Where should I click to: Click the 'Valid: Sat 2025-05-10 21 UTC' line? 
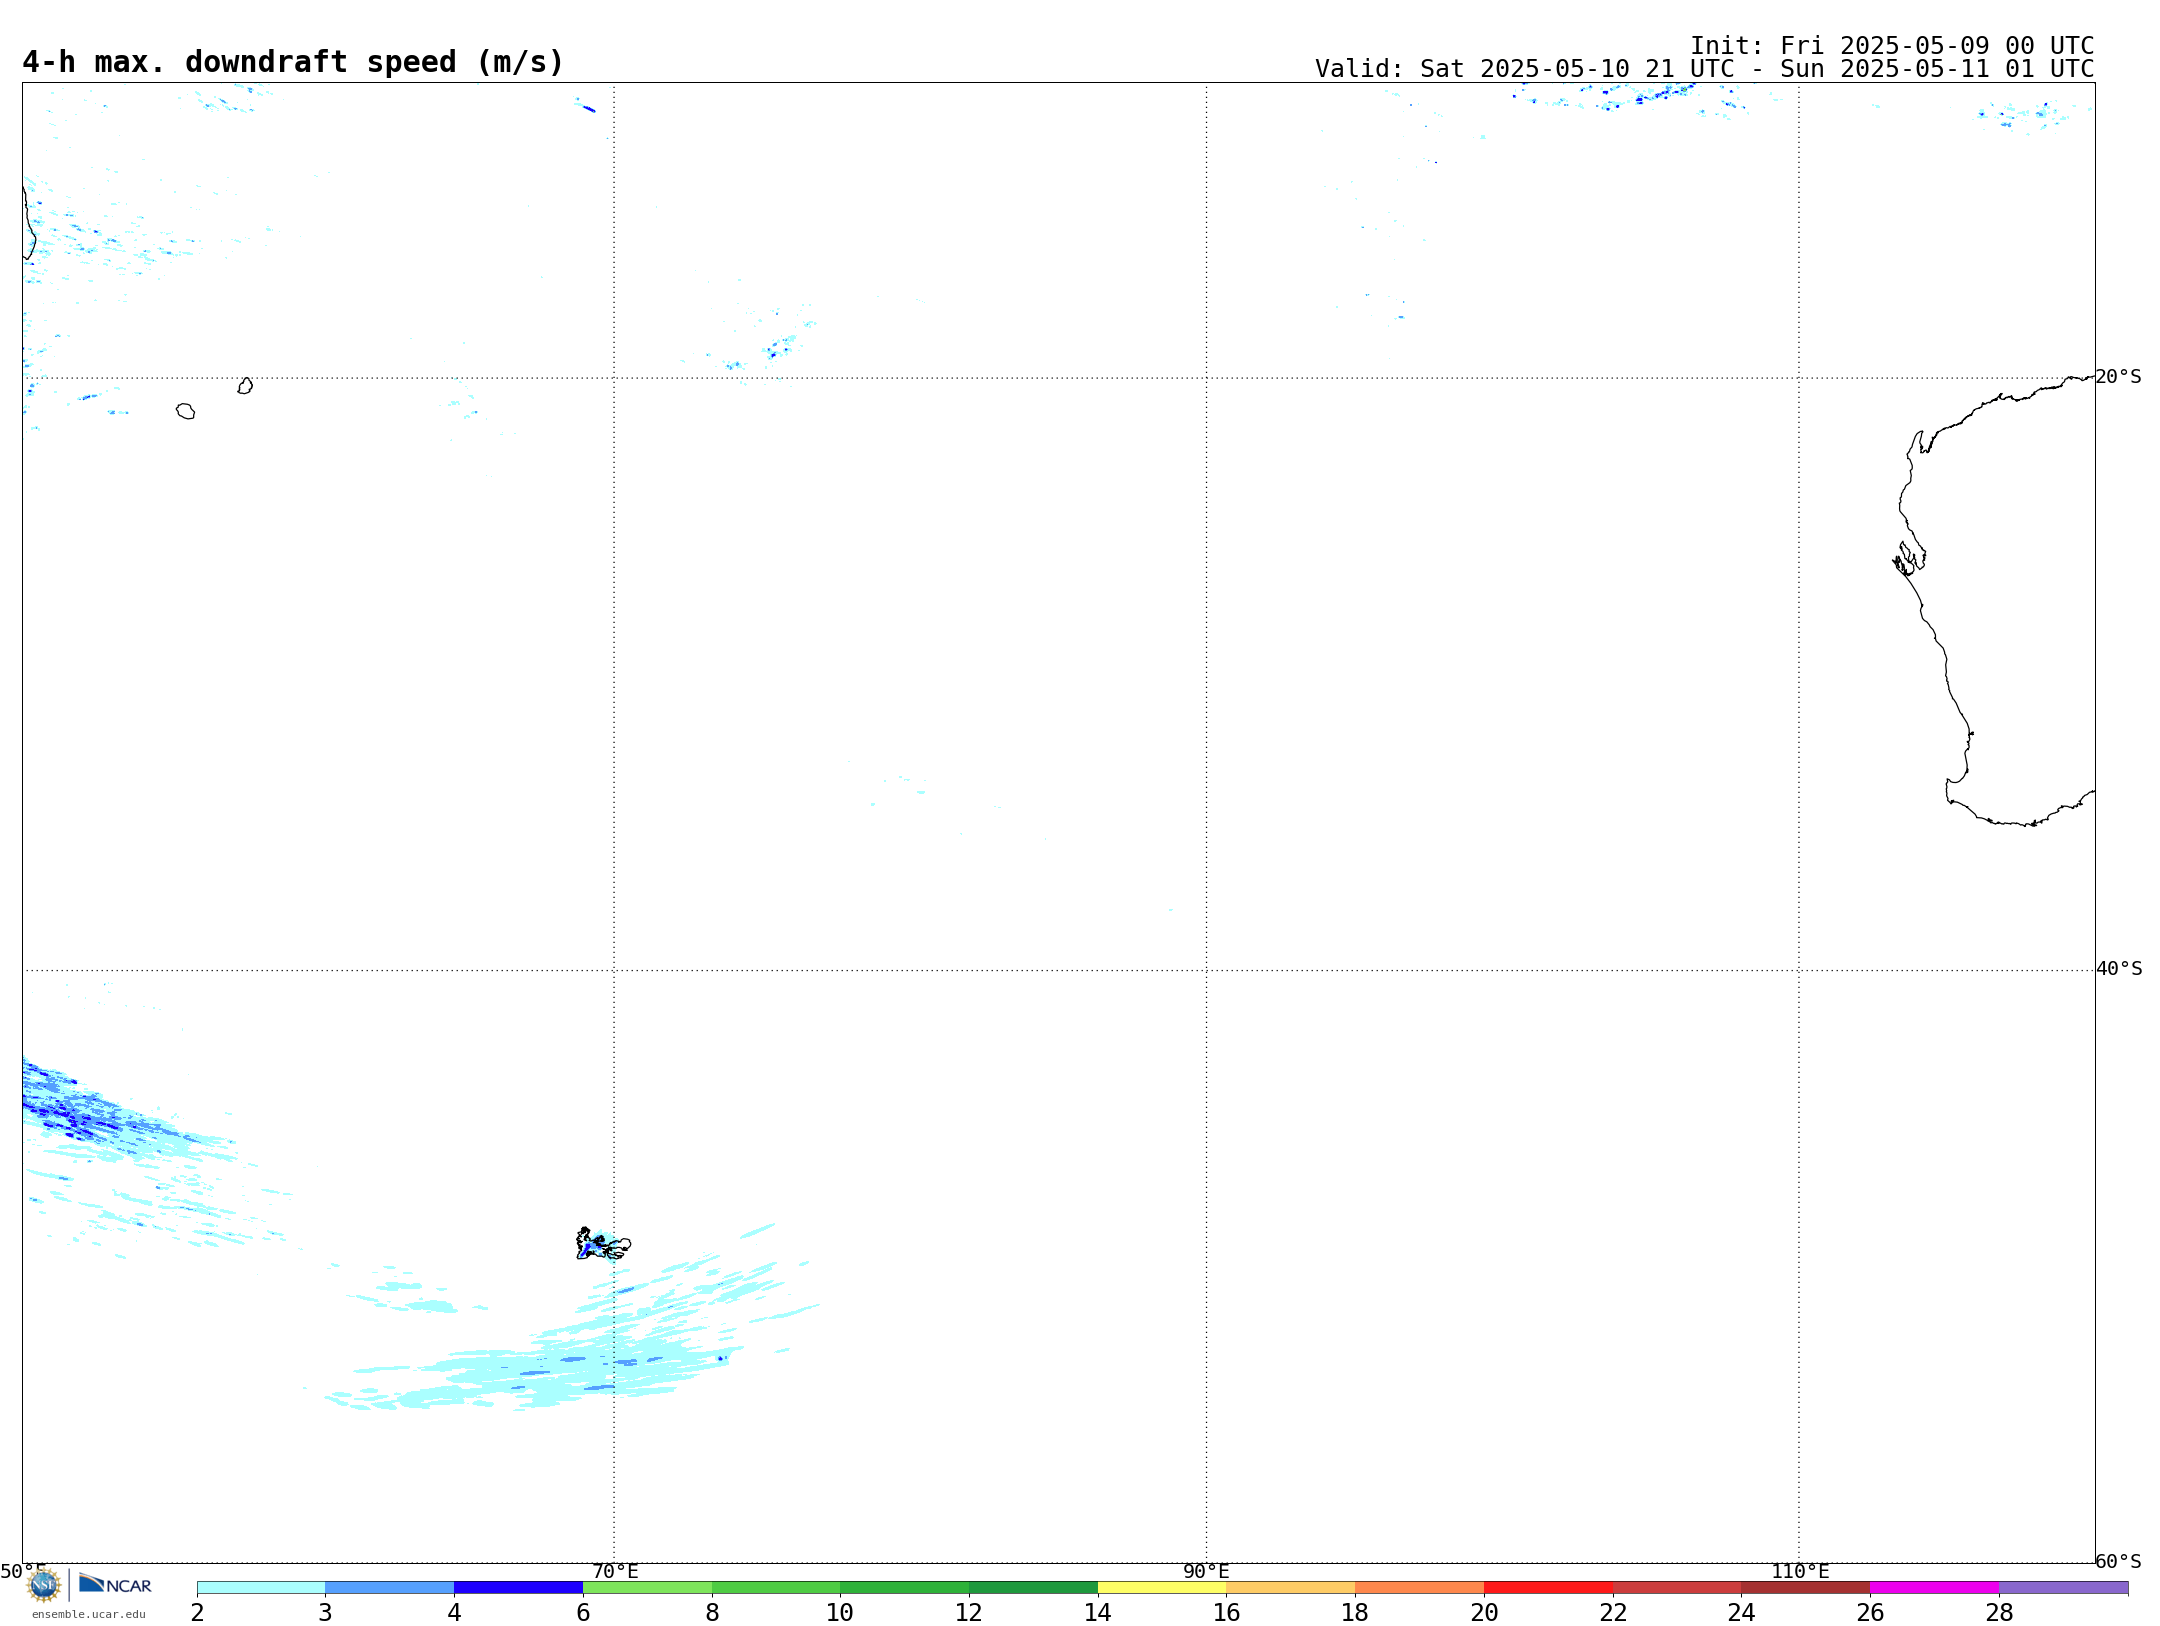tap(1704, 69)
